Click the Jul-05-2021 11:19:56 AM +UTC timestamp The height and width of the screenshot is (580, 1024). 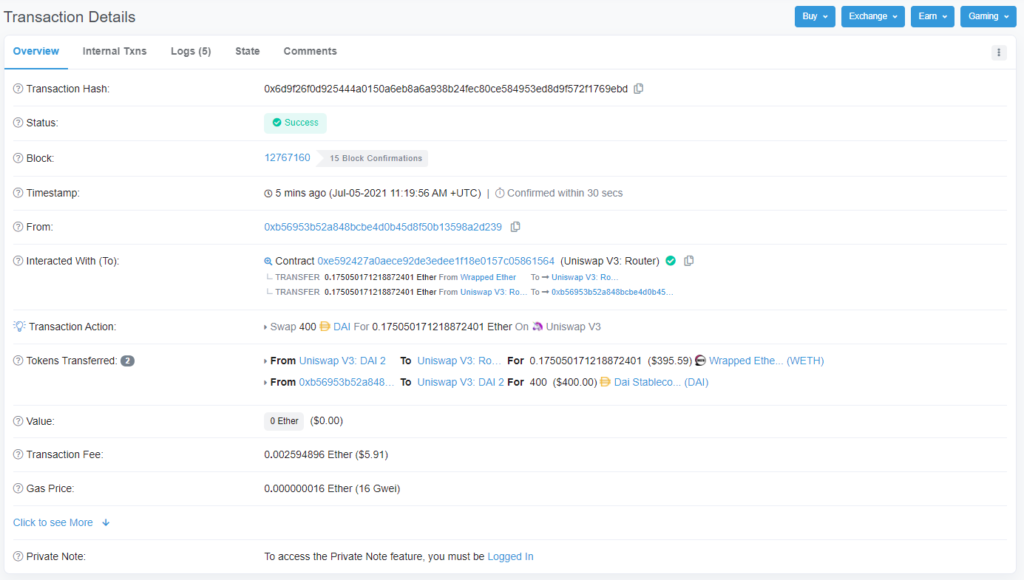click(406, 193)
